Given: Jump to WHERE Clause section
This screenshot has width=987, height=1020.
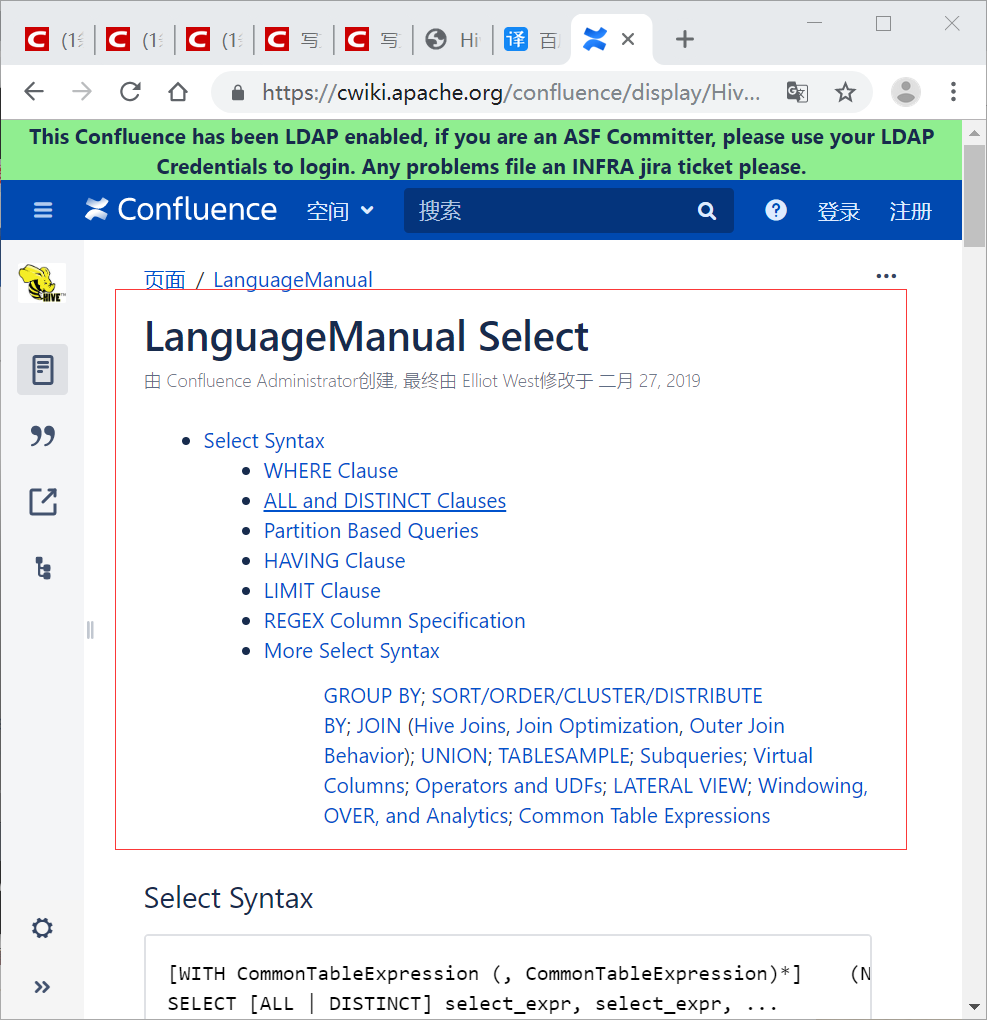Looking at the screenshot, I should click(331, 470).
